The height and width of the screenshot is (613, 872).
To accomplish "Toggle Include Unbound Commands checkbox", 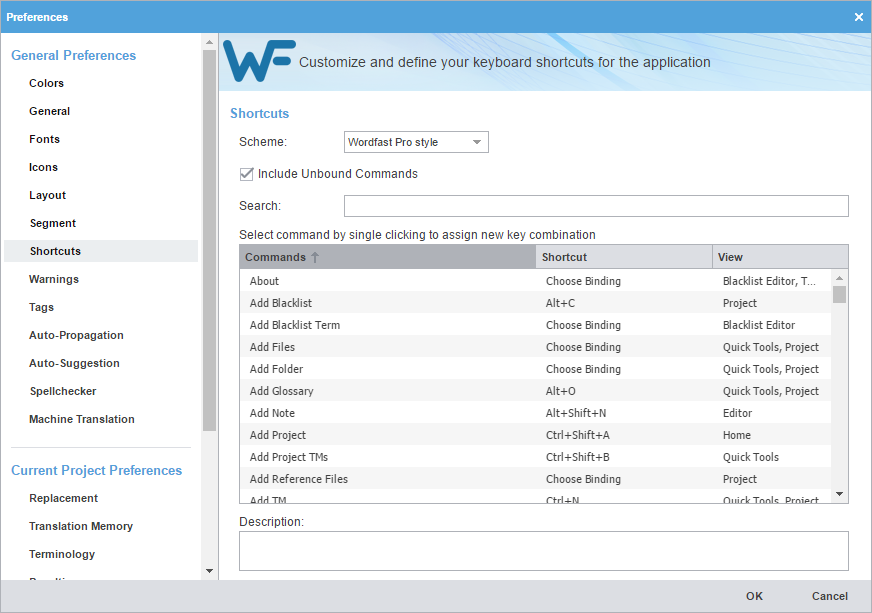I will pyautogui.click(x=246, y=174).
